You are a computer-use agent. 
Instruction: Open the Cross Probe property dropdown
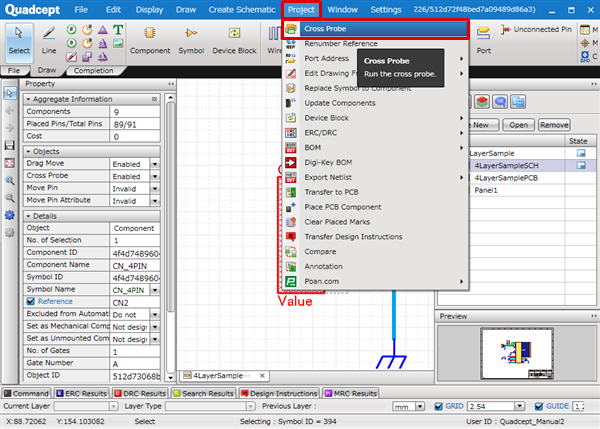click(155, 176)
